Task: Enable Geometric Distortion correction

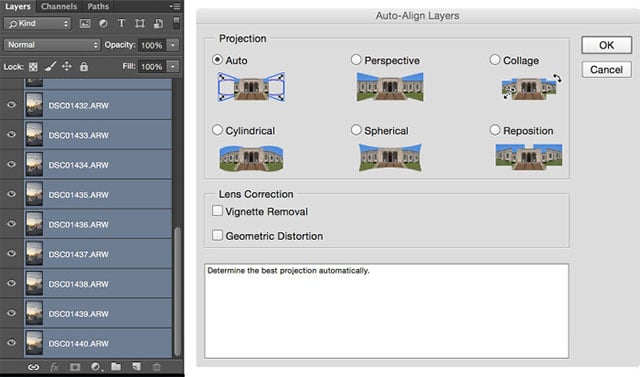Action: pyautogui.click(x=217, y=235)
